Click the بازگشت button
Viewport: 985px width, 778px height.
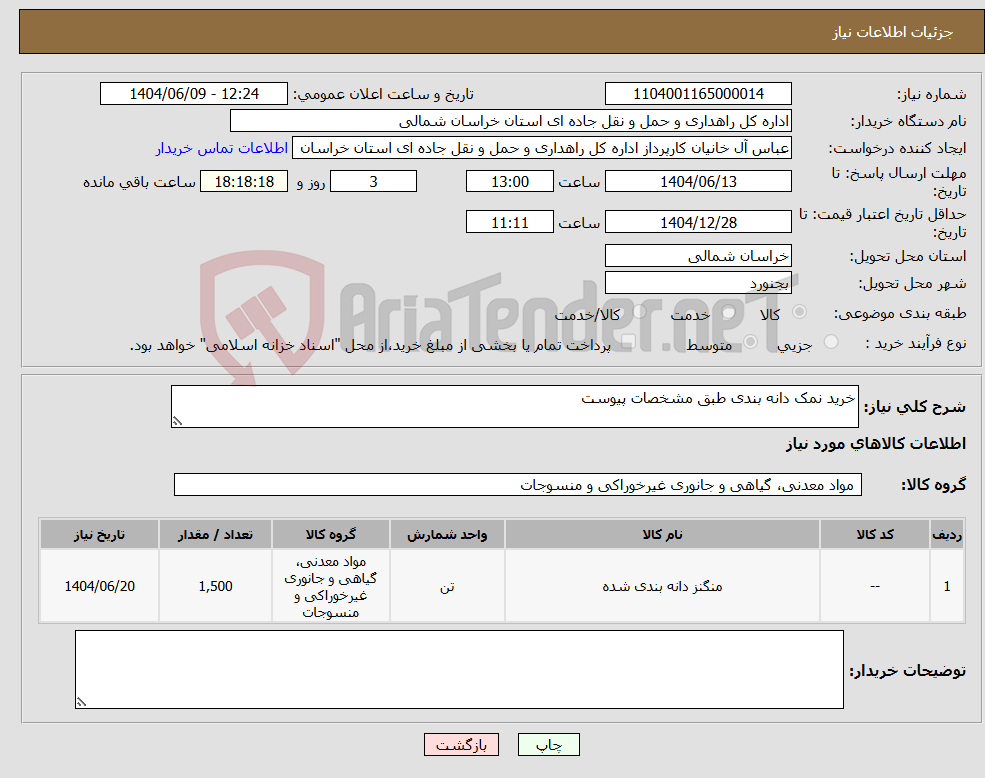point(461,744)
